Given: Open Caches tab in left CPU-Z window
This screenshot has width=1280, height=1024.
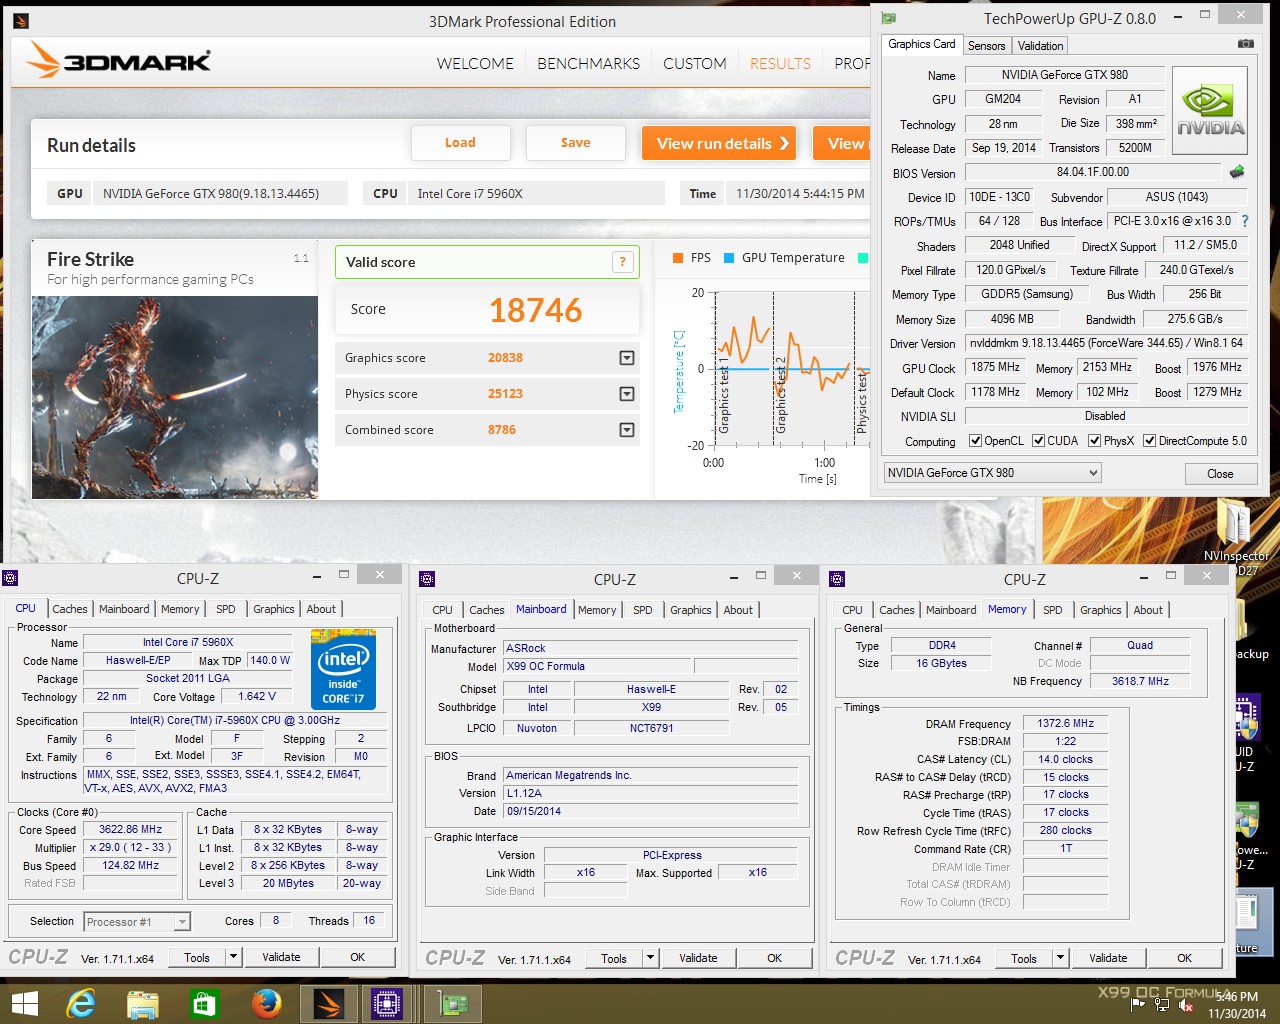Looking at the screenshot, I should coord(70,609).
